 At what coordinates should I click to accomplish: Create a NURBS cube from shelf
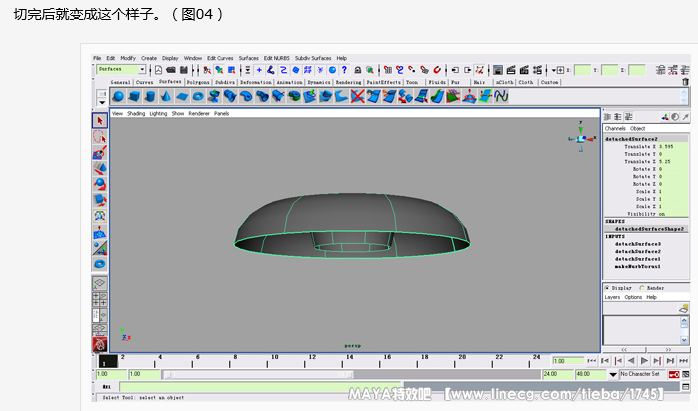pyautogui.click(x=134, y=96)
